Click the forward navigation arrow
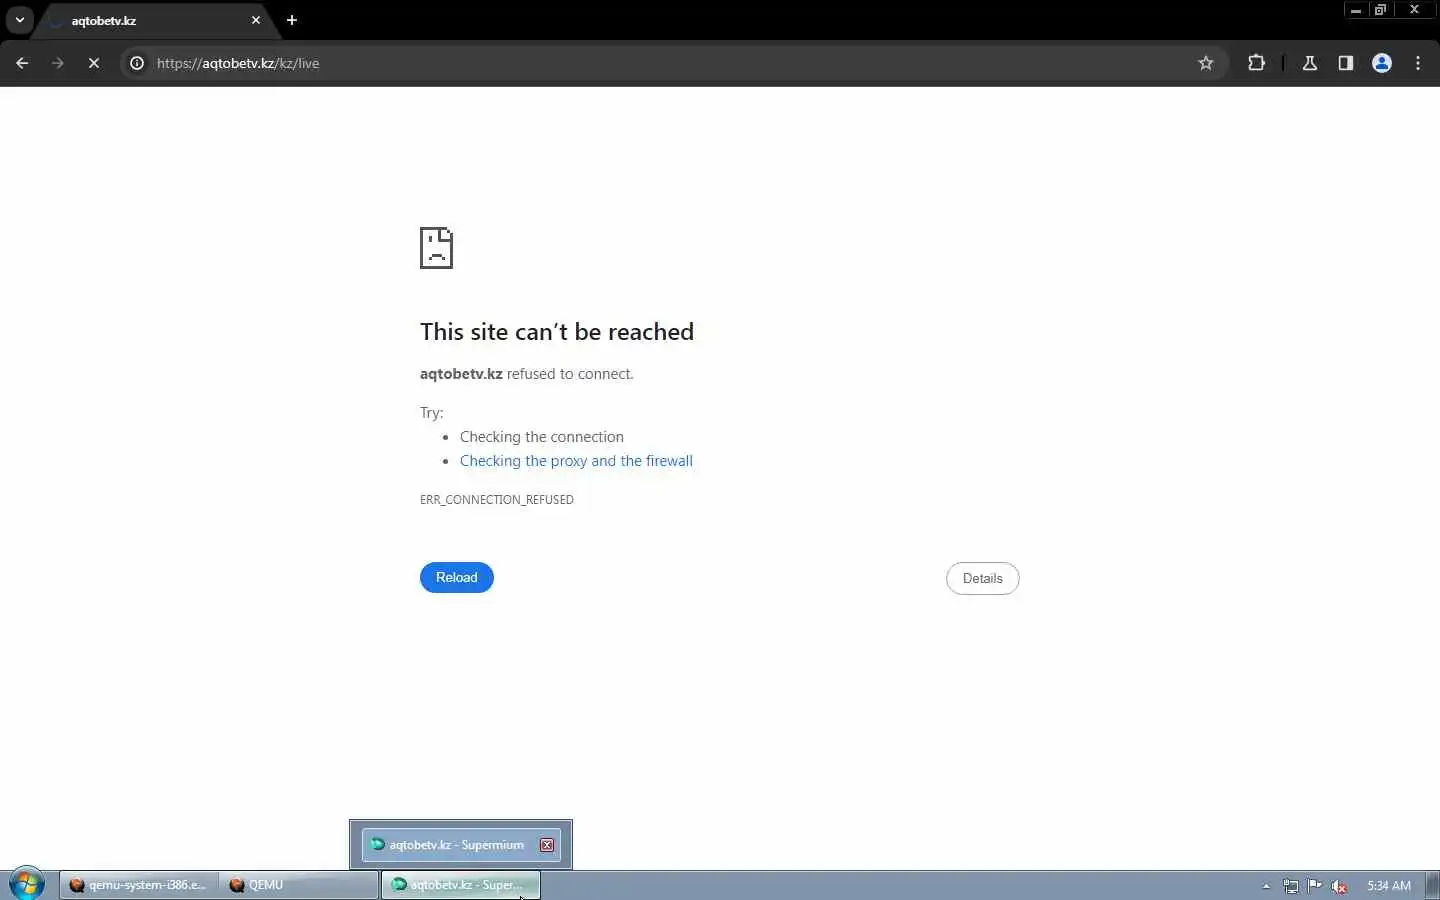 pyautogui.click(x=58, y=63)
